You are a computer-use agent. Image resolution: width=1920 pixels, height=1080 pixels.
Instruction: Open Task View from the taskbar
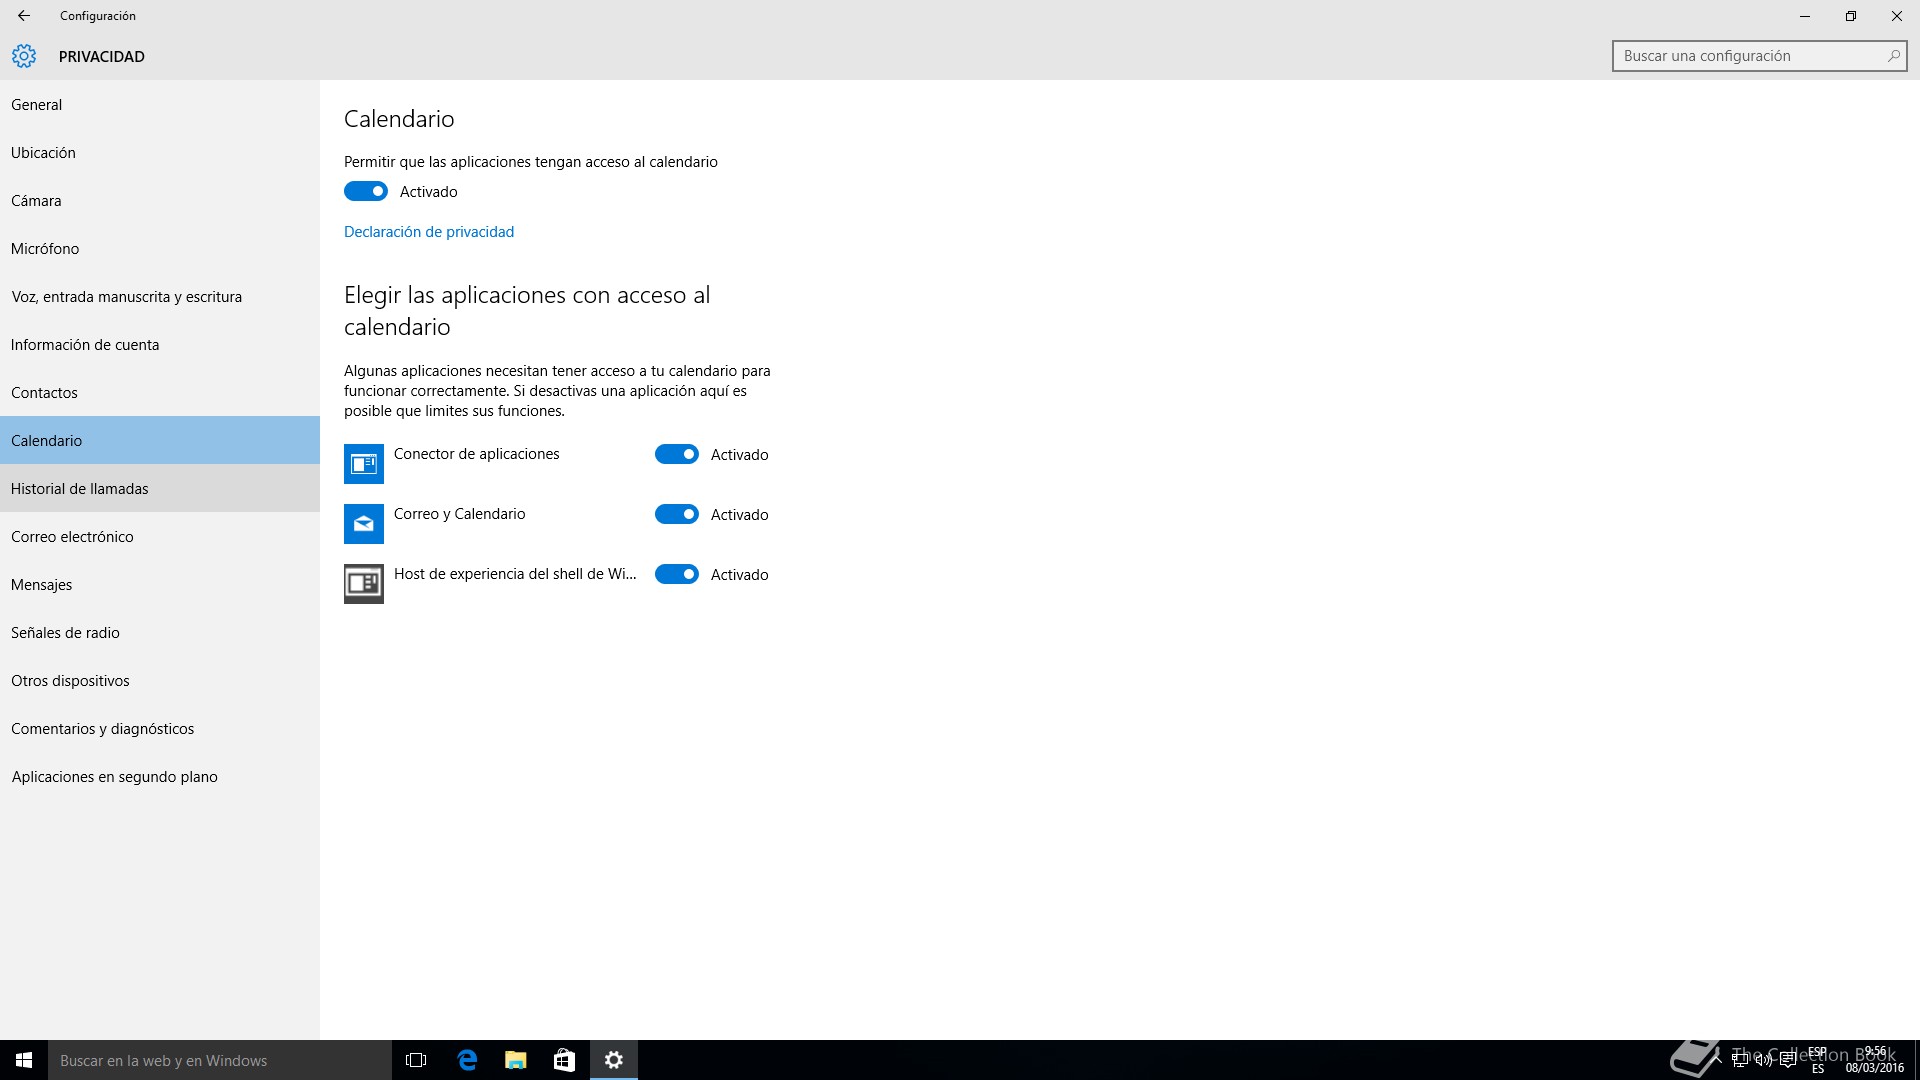(416, 1060)
